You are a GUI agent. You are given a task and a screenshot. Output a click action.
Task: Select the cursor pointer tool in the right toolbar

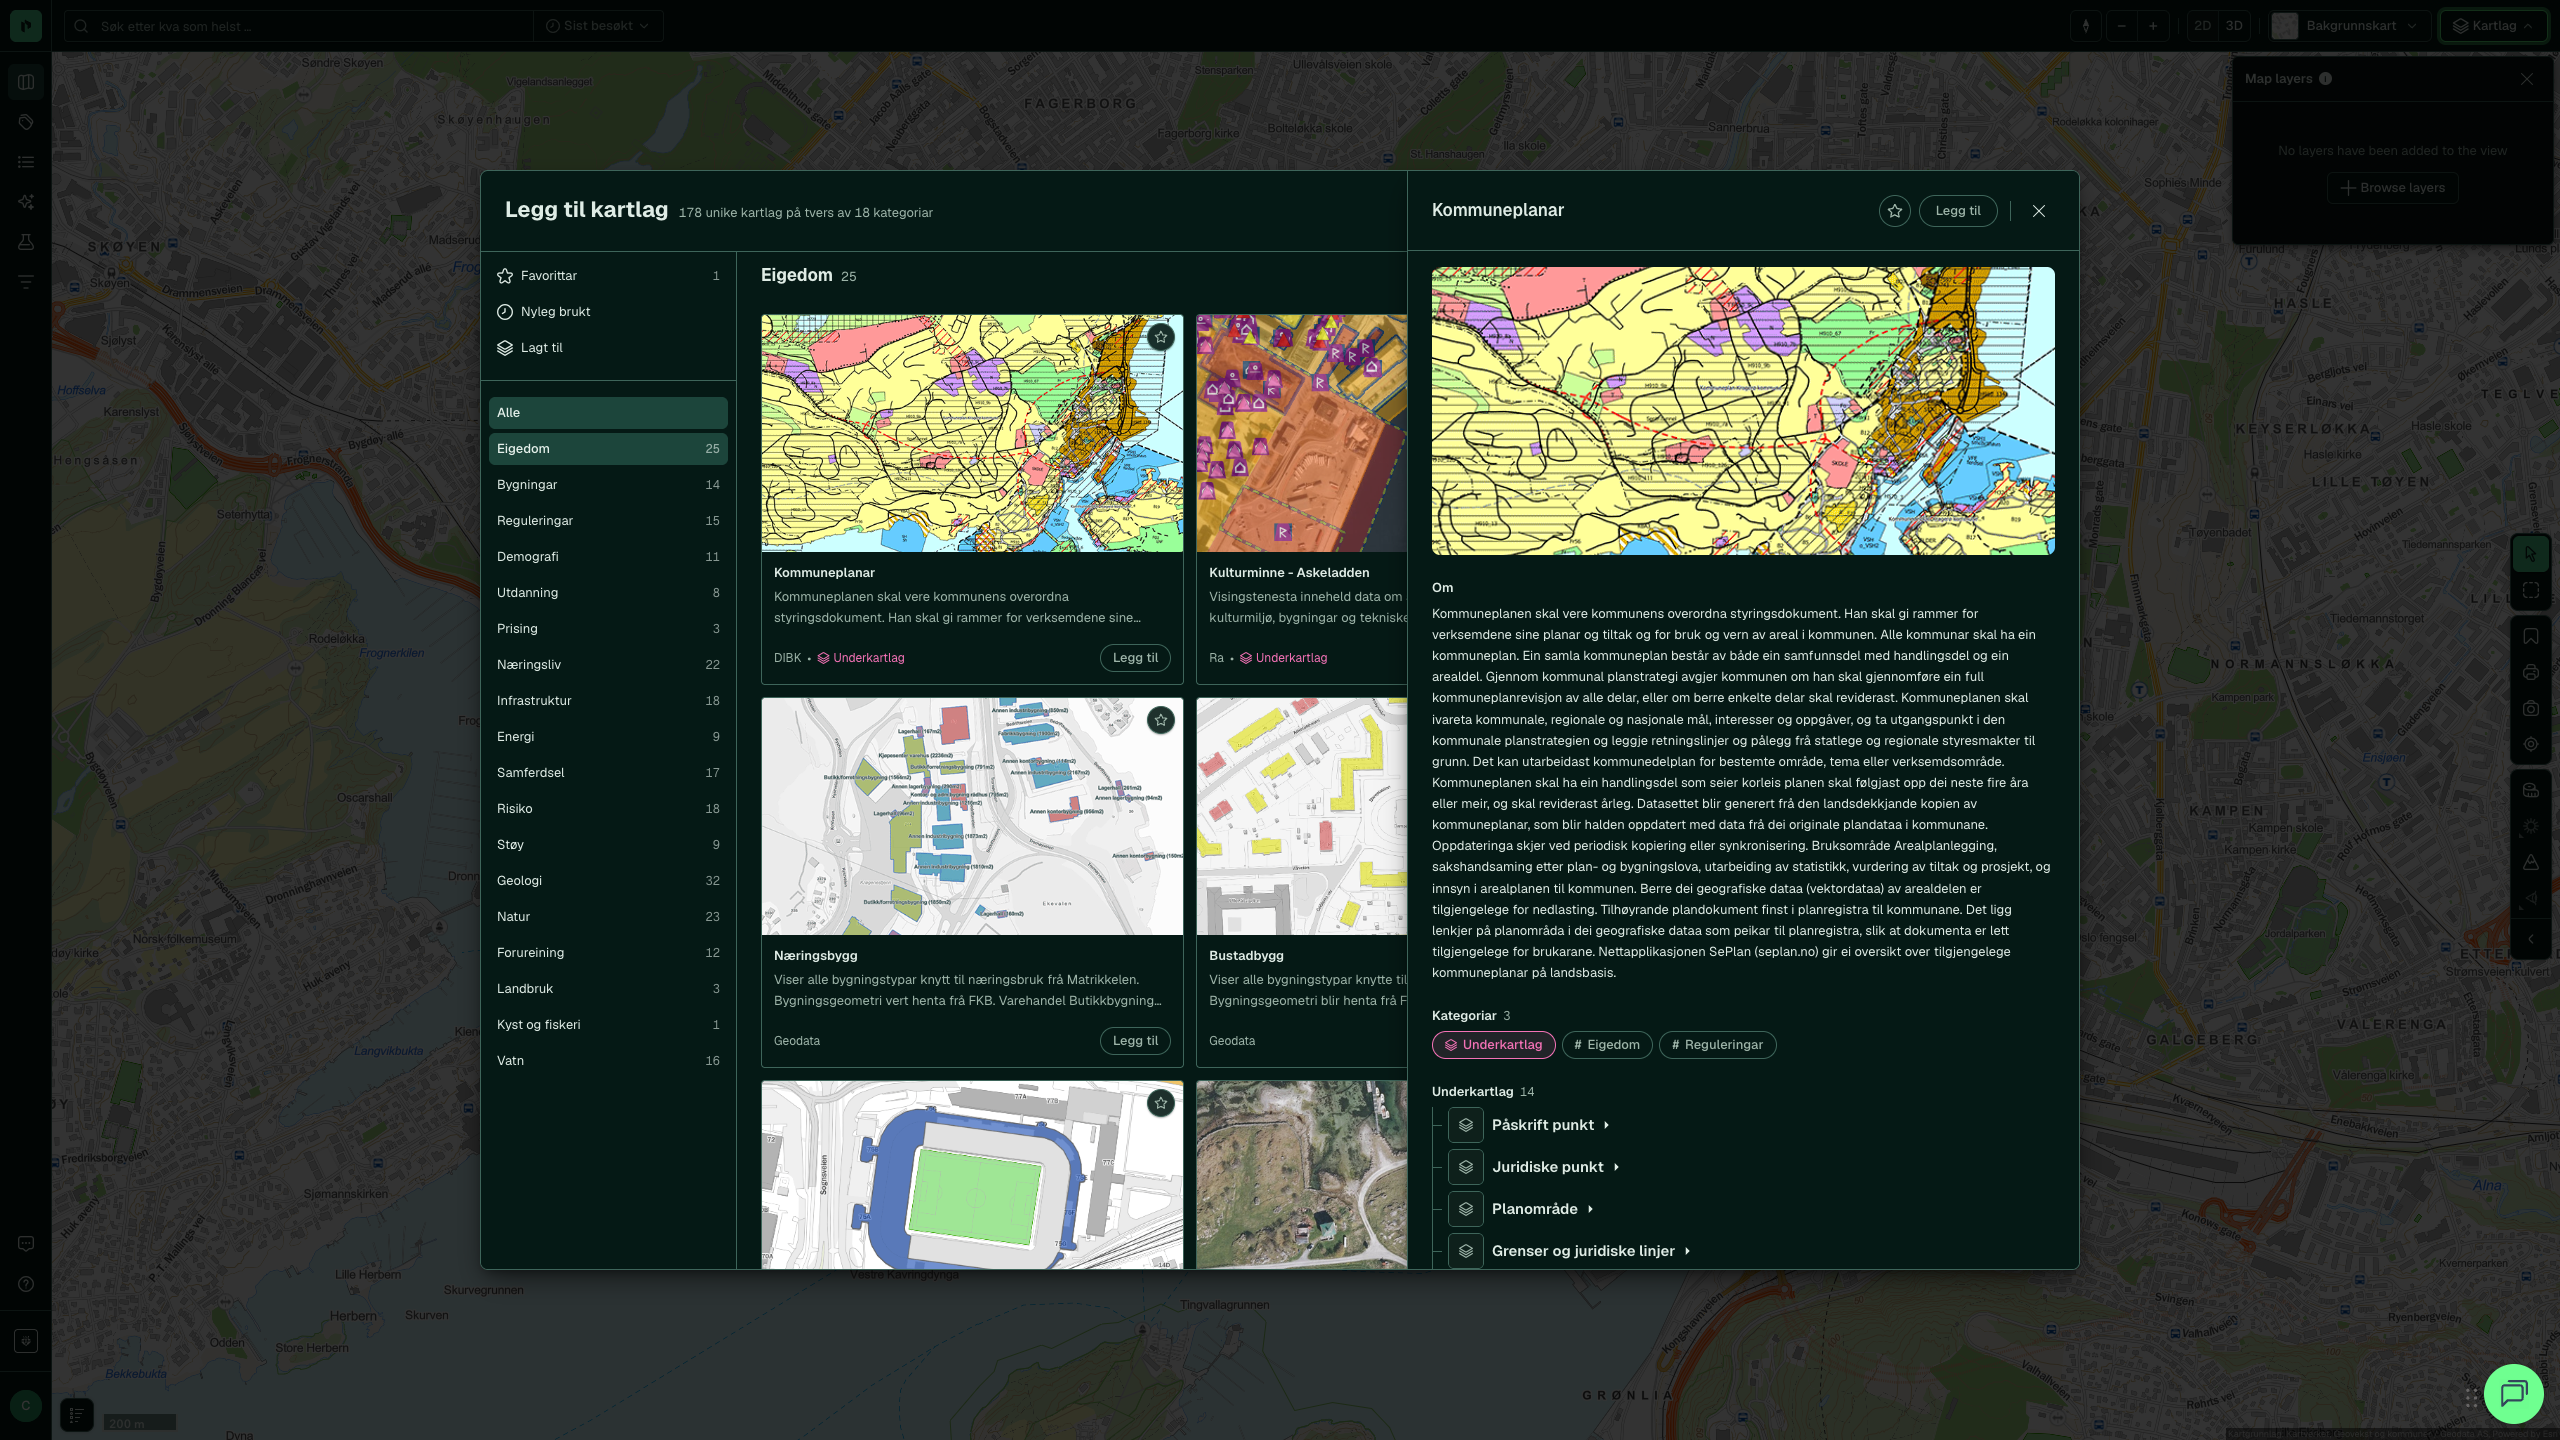click(x=2531, y=554)
